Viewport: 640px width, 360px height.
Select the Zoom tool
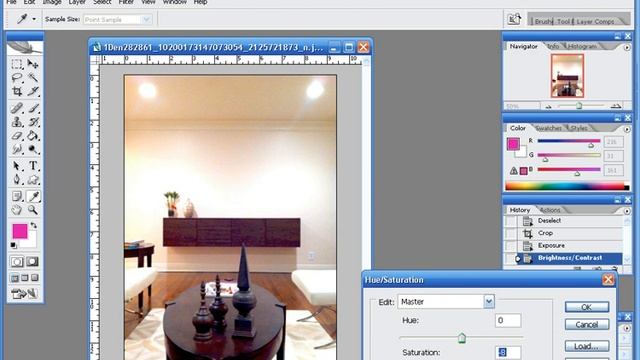(33, 210)
